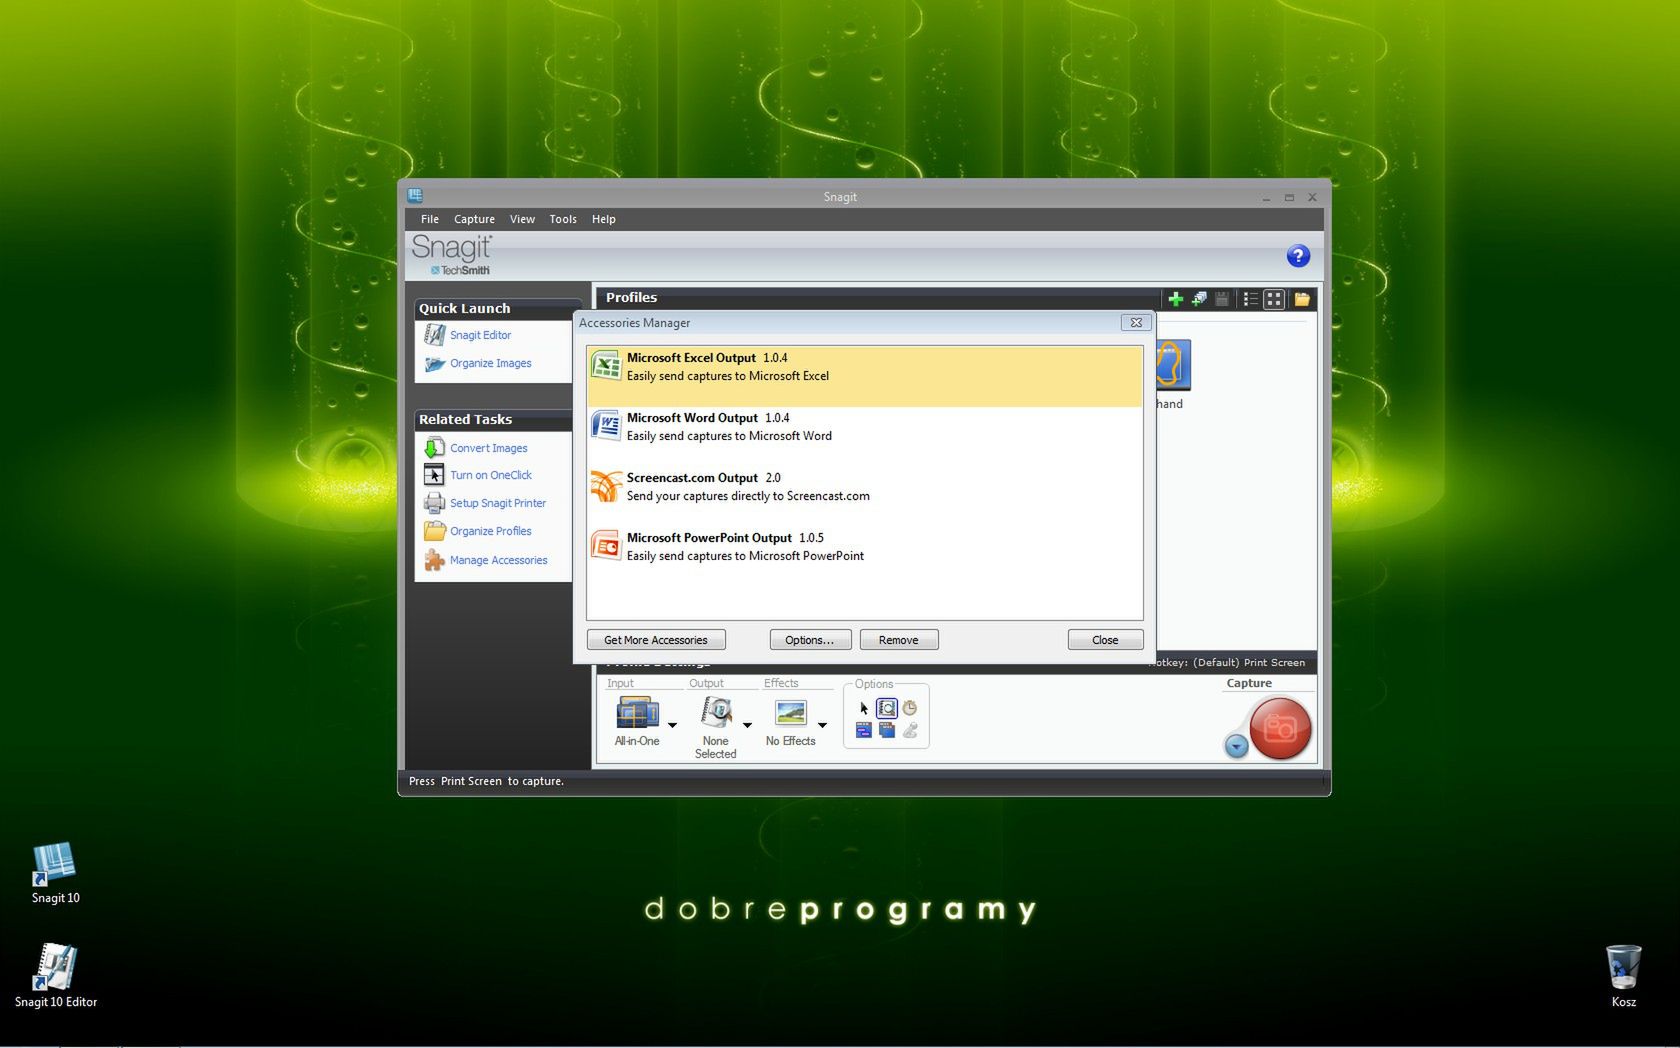Image resolution: width=1680 pixels, height=1048 pixels.
Task: Click the Snagit window title bar icon
Action: coord(415,195)
